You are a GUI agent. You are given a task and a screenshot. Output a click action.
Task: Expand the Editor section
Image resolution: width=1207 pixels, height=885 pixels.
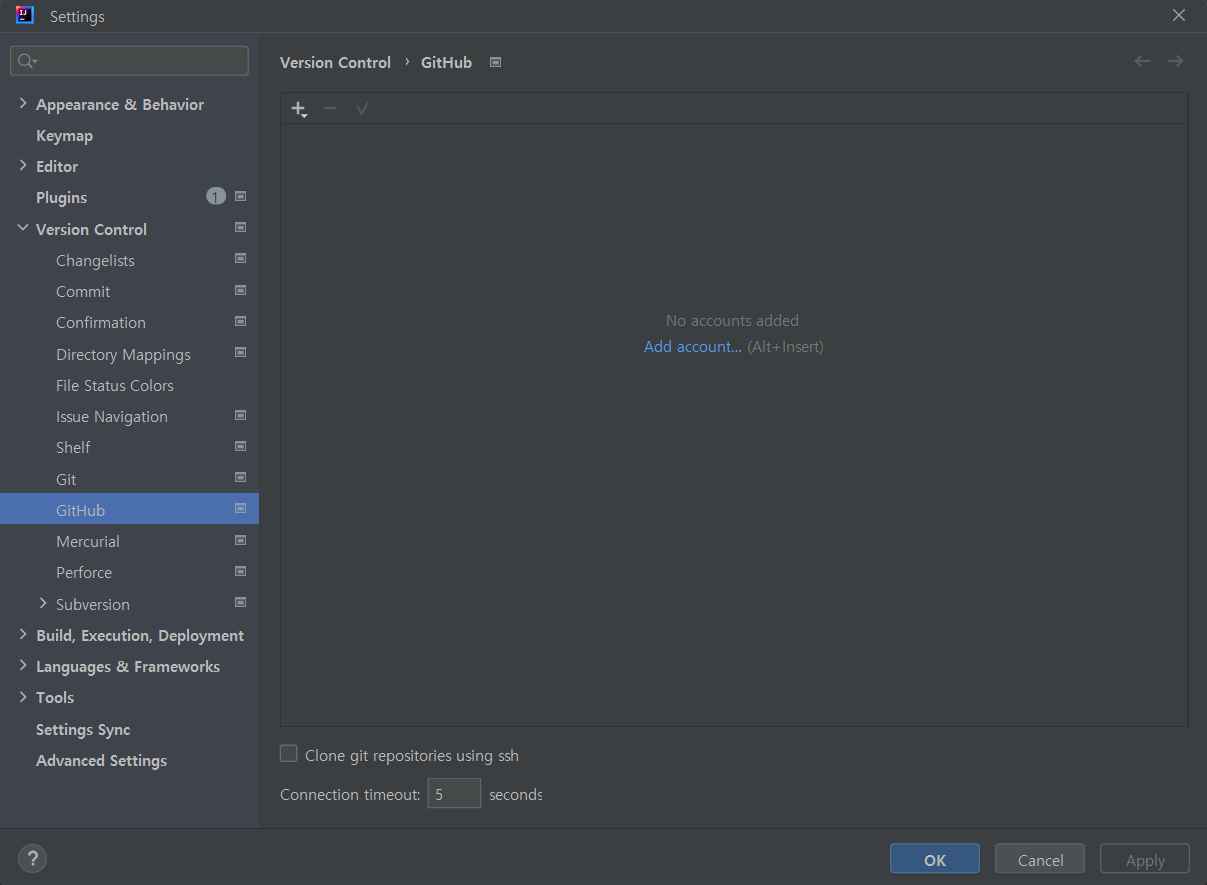click(x=23, y=166)
